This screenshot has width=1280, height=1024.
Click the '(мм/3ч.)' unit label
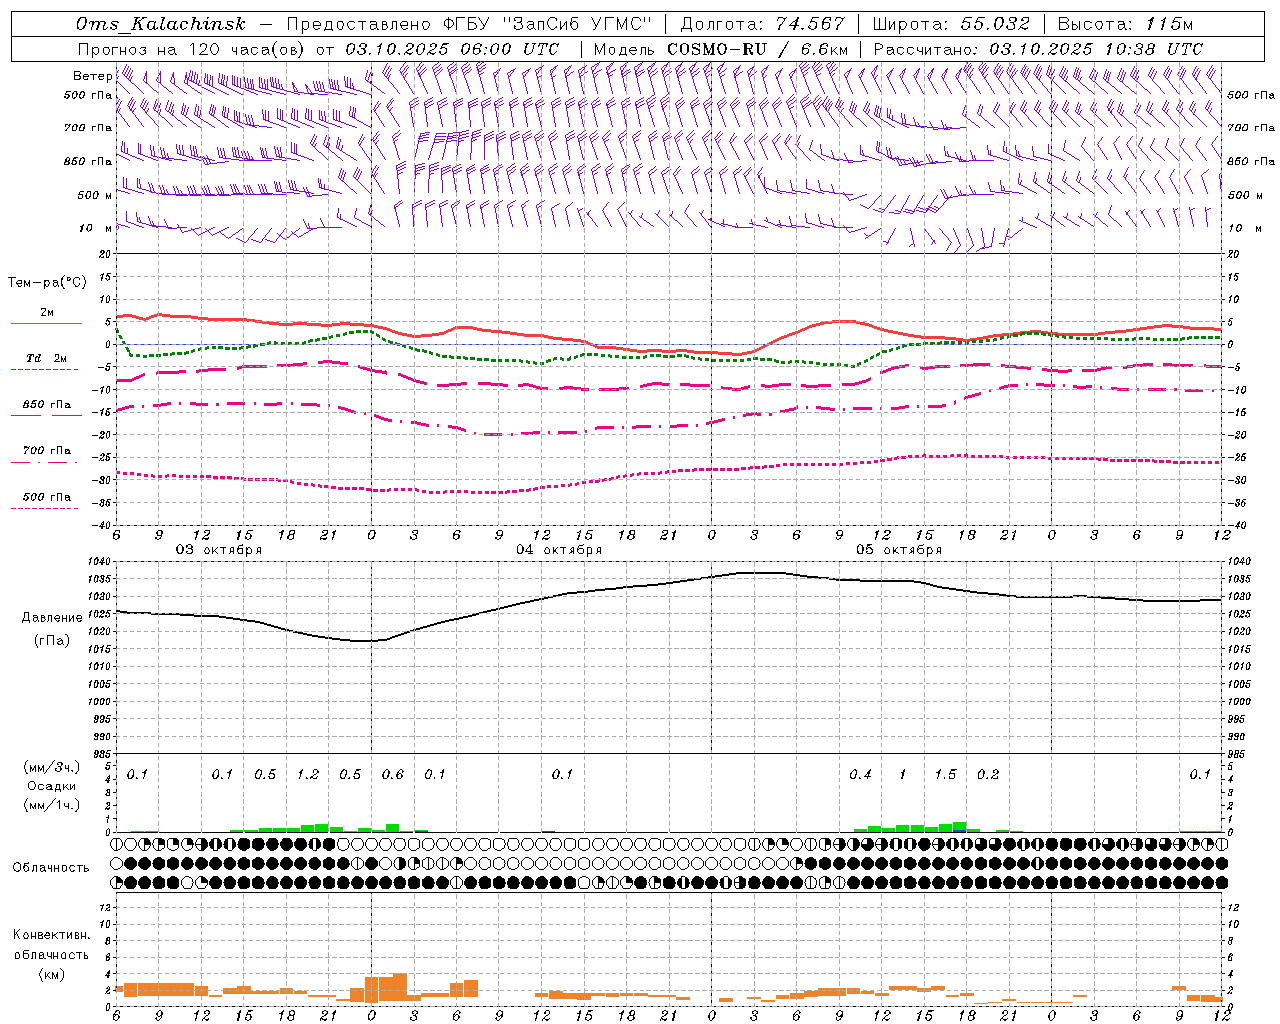click(x=51, y=768)
